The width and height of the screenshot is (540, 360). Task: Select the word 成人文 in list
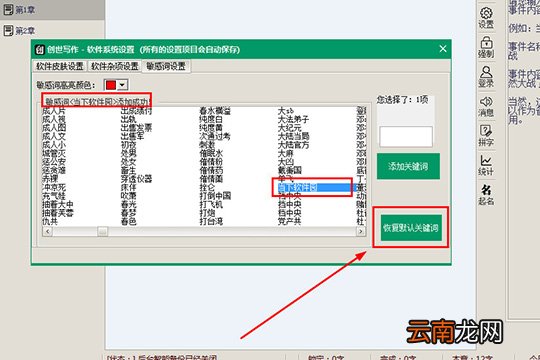54,136
